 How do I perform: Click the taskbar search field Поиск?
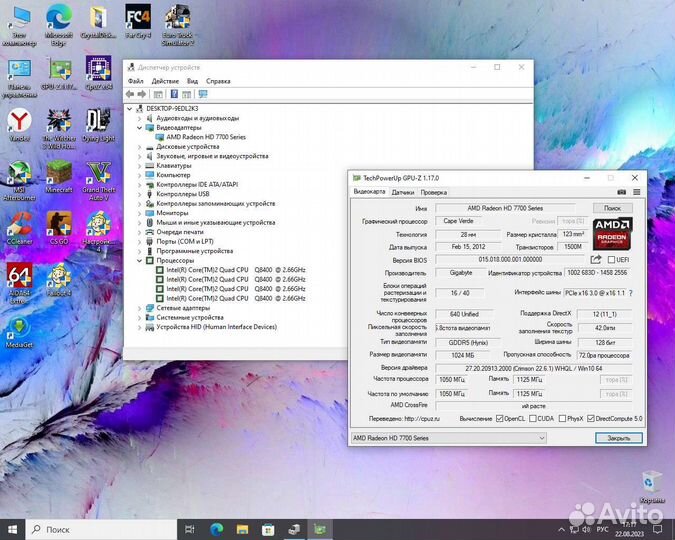click(101, 529)
